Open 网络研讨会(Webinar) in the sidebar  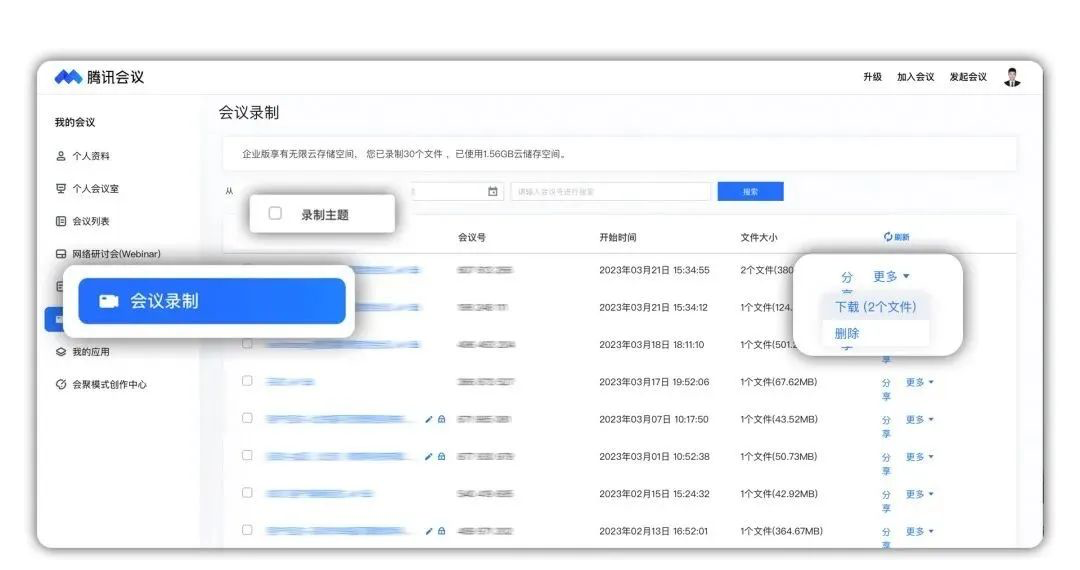point(108,254)
